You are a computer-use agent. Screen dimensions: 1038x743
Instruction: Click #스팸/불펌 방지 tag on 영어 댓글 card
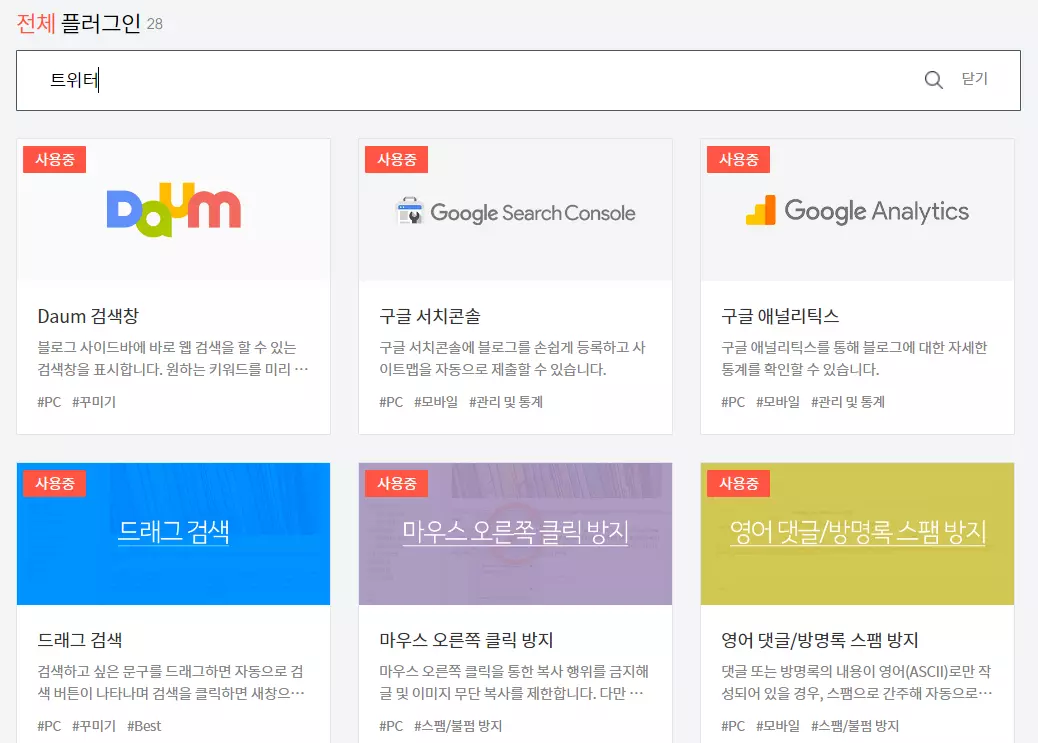855,726
